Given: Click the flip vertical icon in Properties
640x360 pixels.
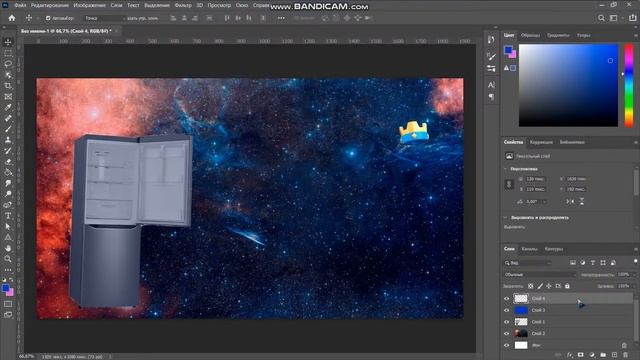Looking at the screenshot, I should [582, 202].
